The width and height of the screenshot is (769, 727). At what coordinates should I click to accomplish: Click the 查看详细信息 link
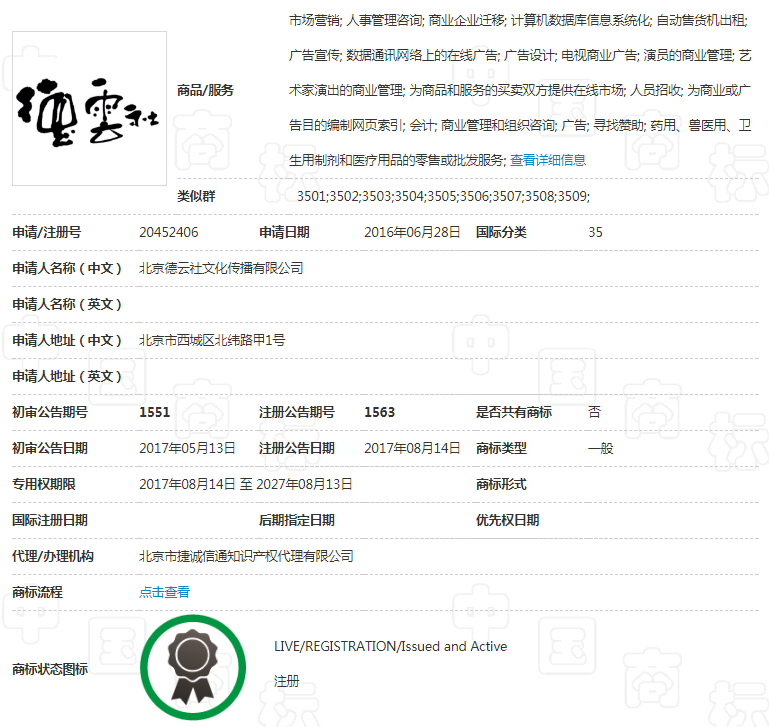pyautogui.click(x=548, y=160)
